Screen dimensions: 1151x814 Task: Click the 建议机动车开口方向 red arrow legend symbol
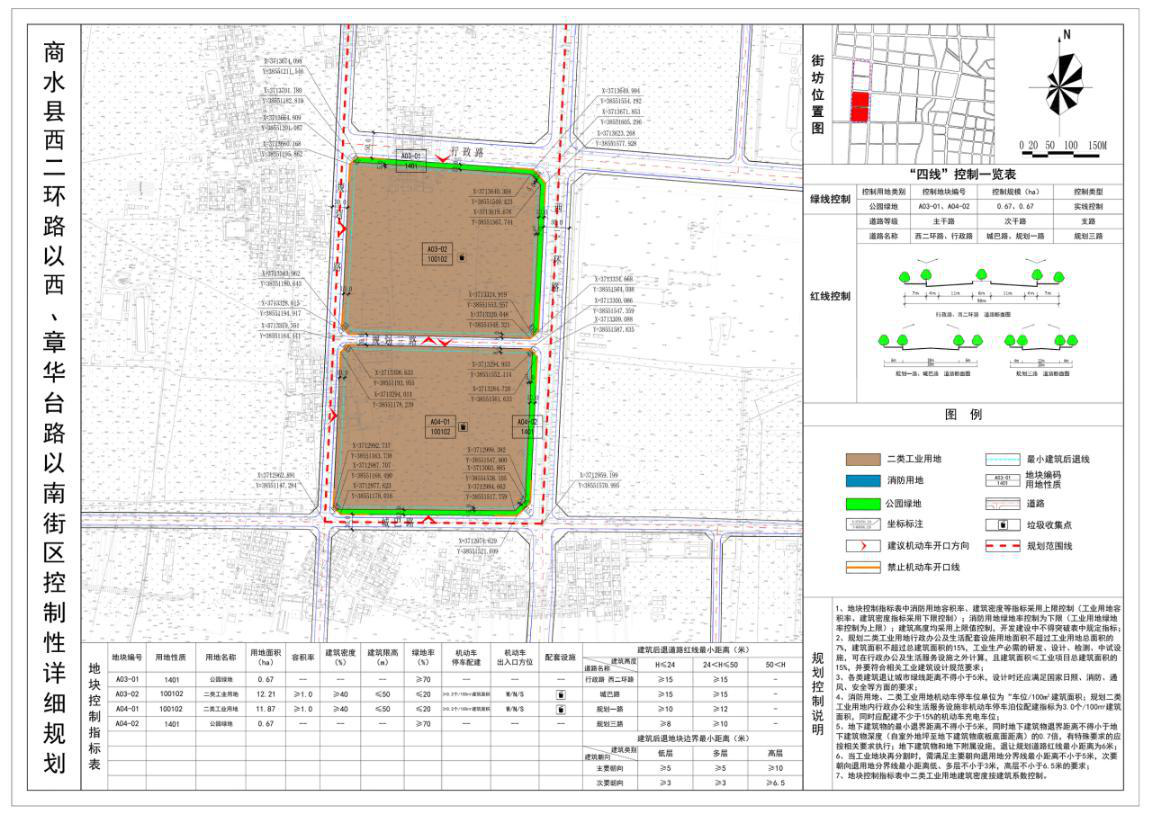[x=863, y=546]
